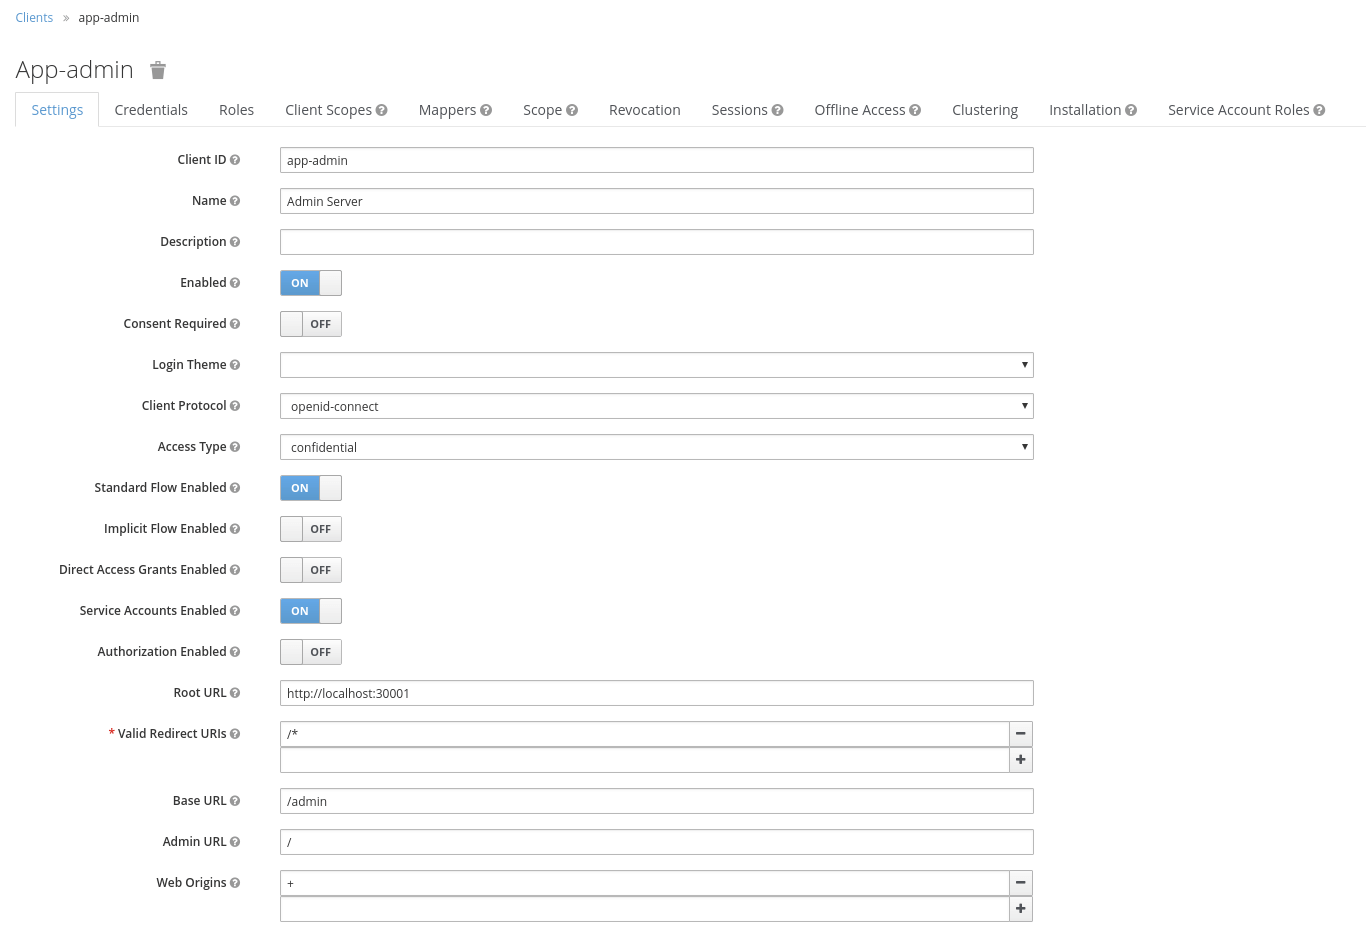Enable Direct Access Grants toggle

click(311, 570)
